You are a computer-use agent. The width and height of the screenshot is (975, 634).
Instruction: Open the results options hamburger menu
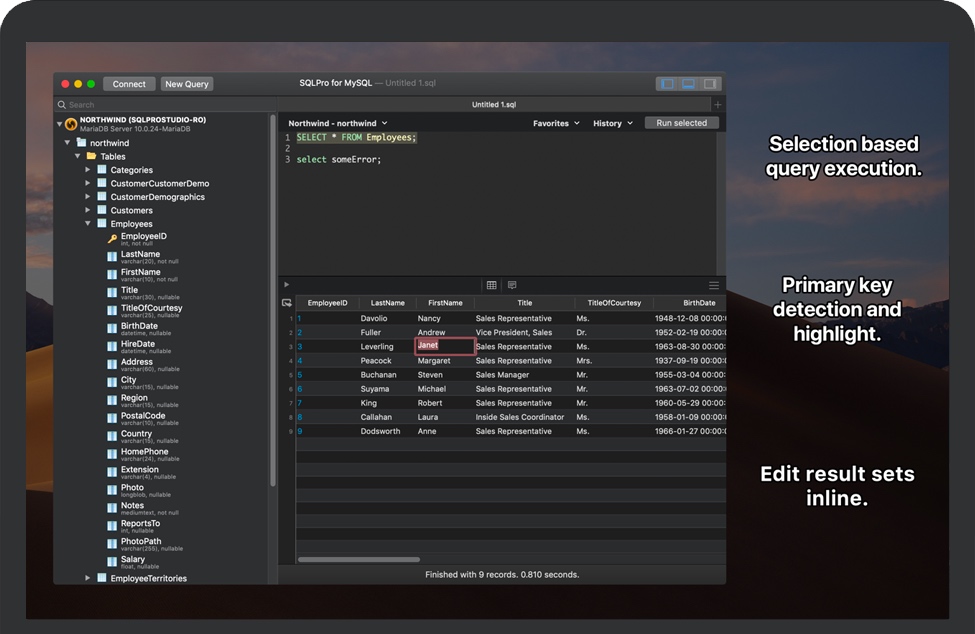(714, 284)
